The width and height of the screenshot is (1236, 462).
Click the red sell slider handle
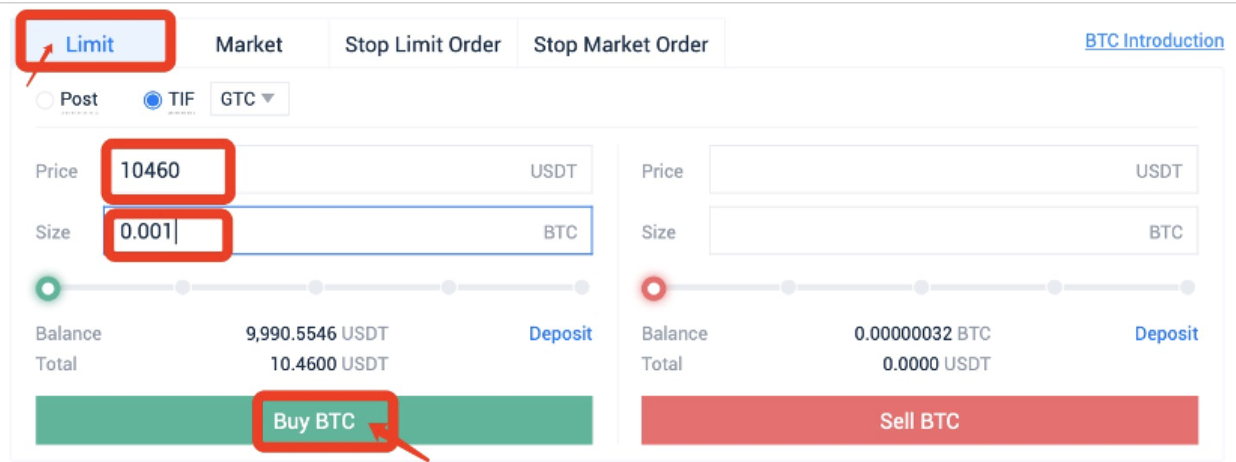click(654, 288)
